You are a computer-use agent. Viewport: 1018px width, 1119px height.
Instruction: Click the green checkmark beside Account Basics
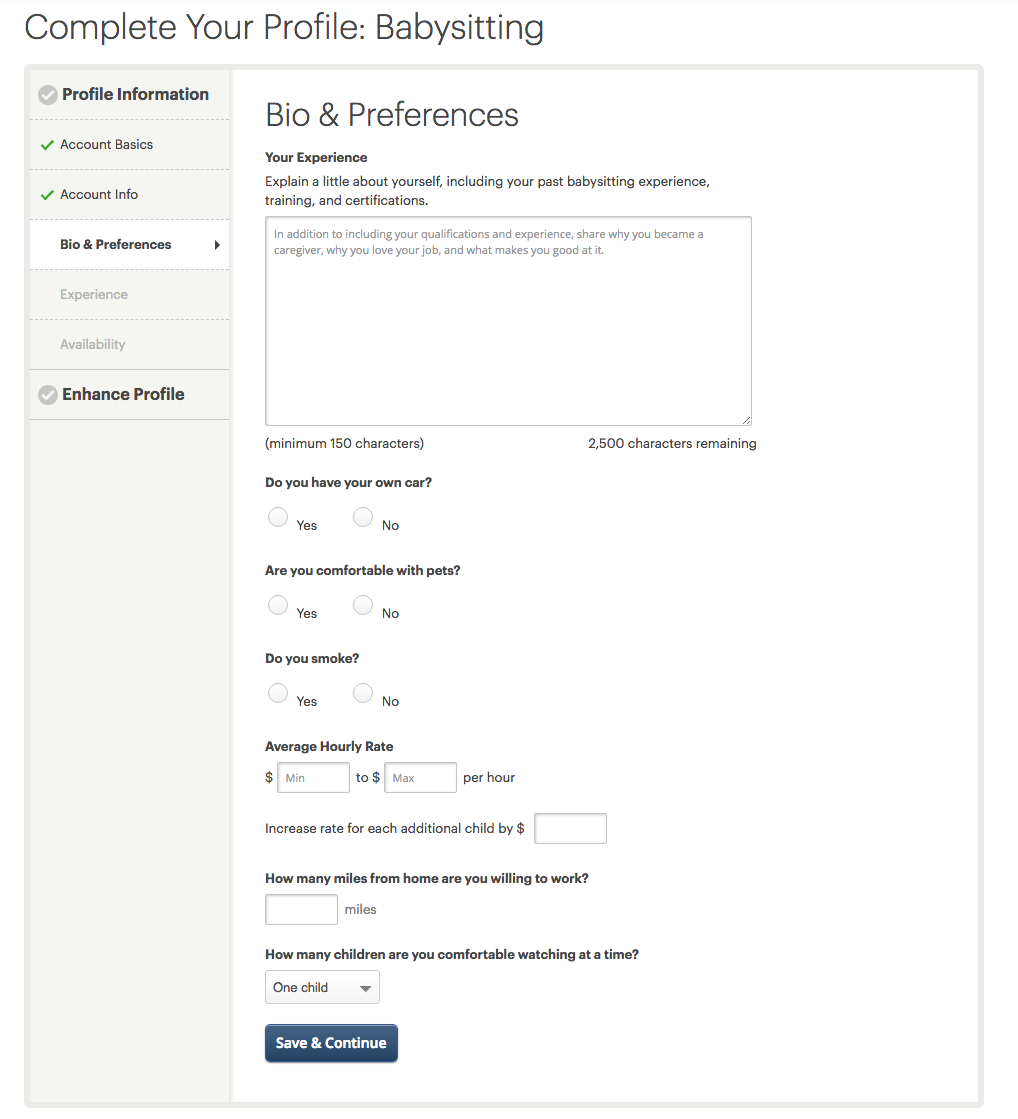[47, 145]
